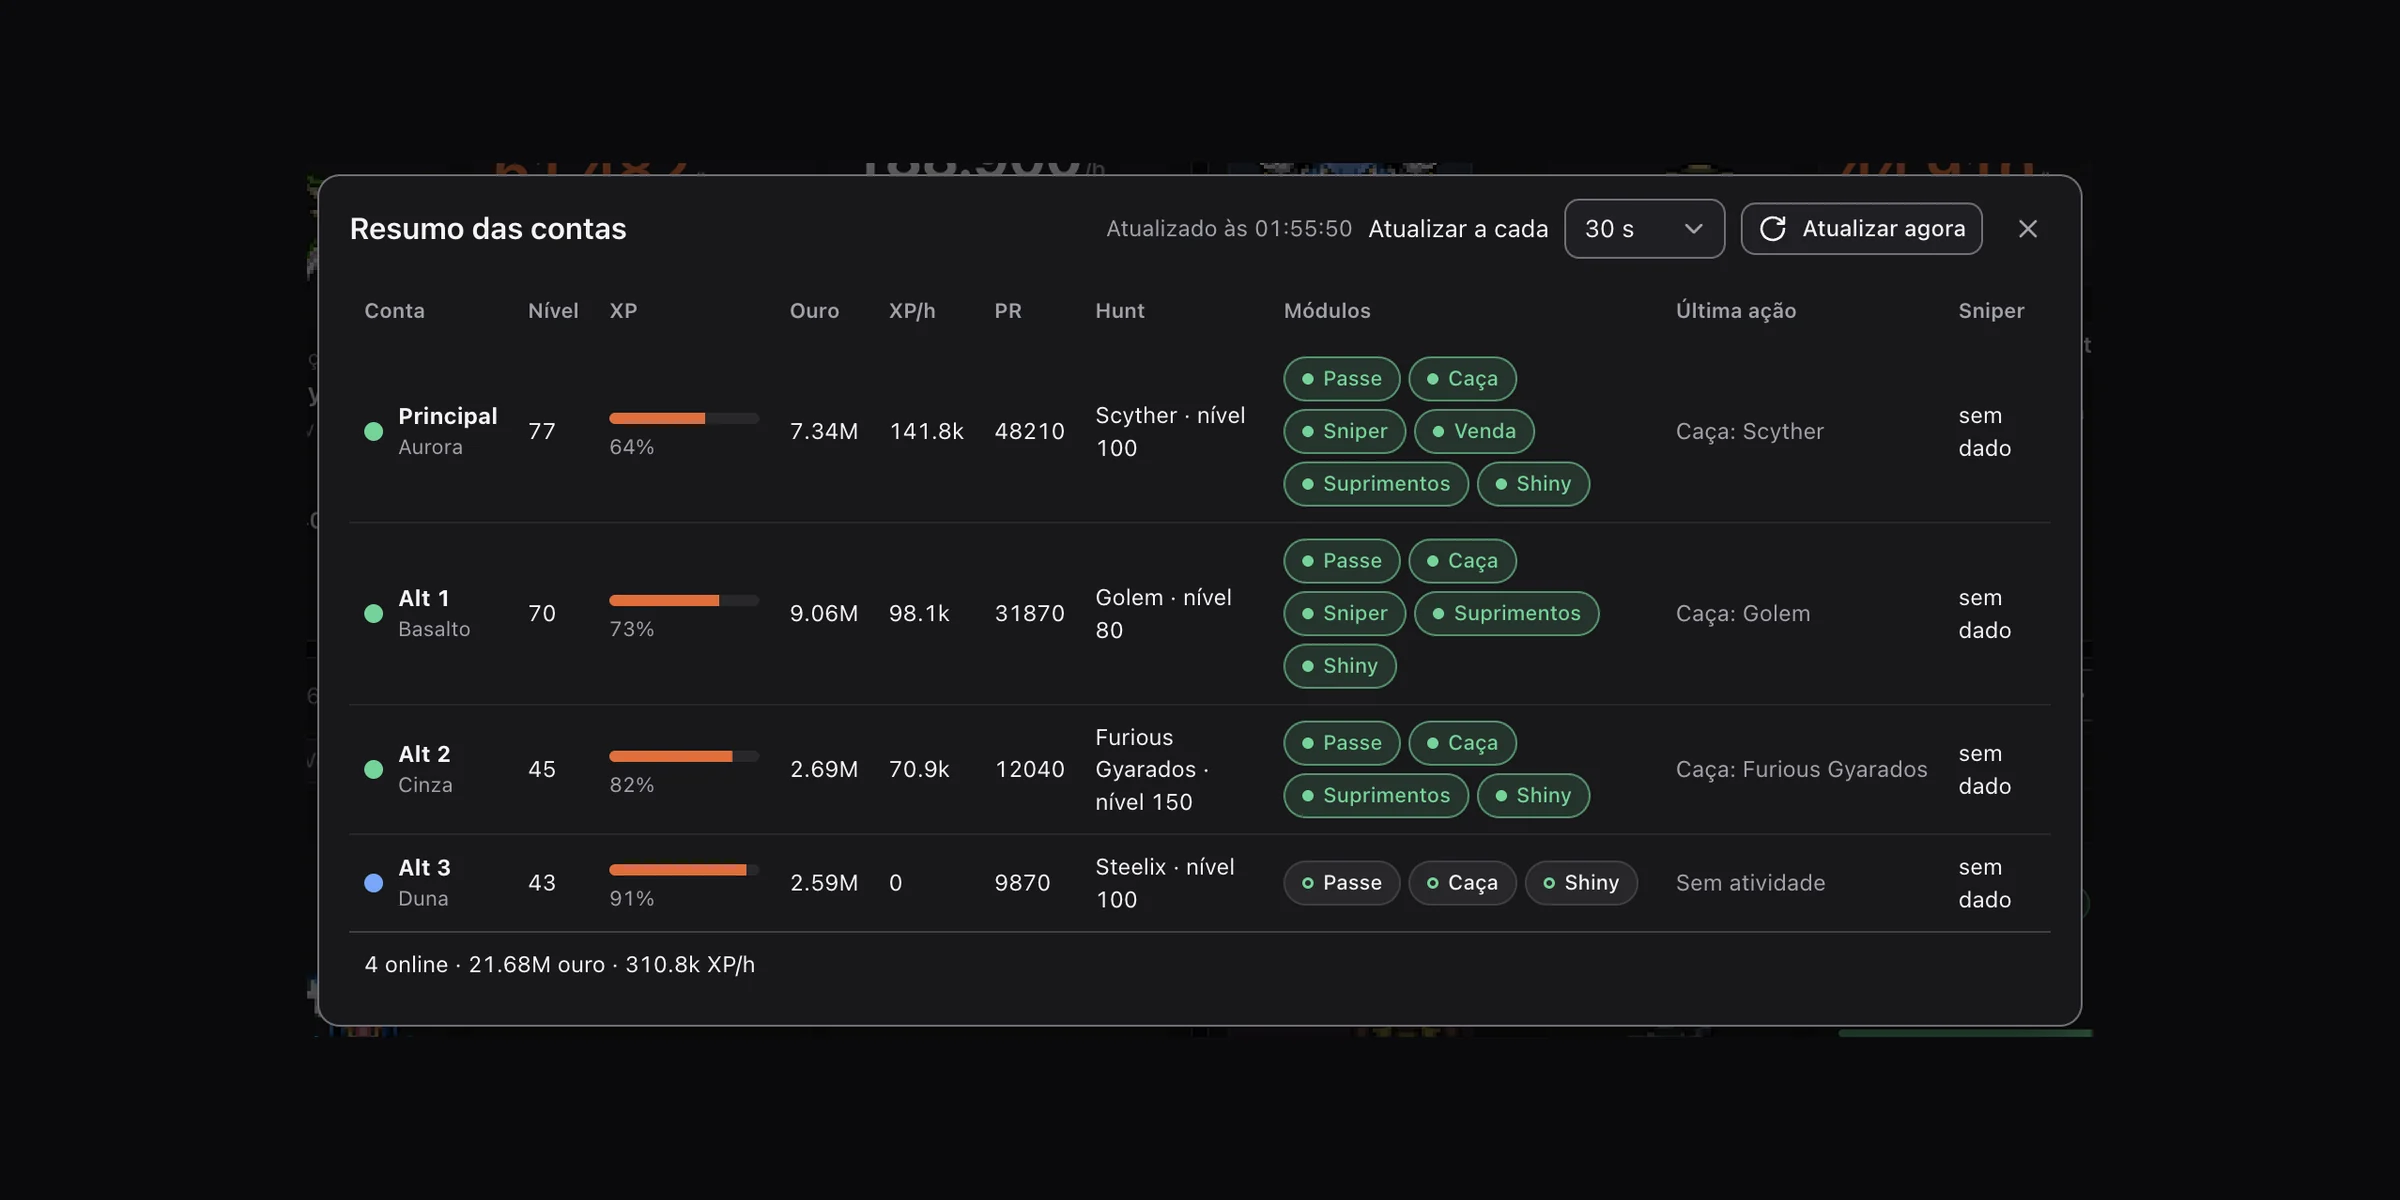Viewport: 2400px width, 1200px height.
Task: Toggle the Shiny module on Principal row
Action: [1533, 484]
